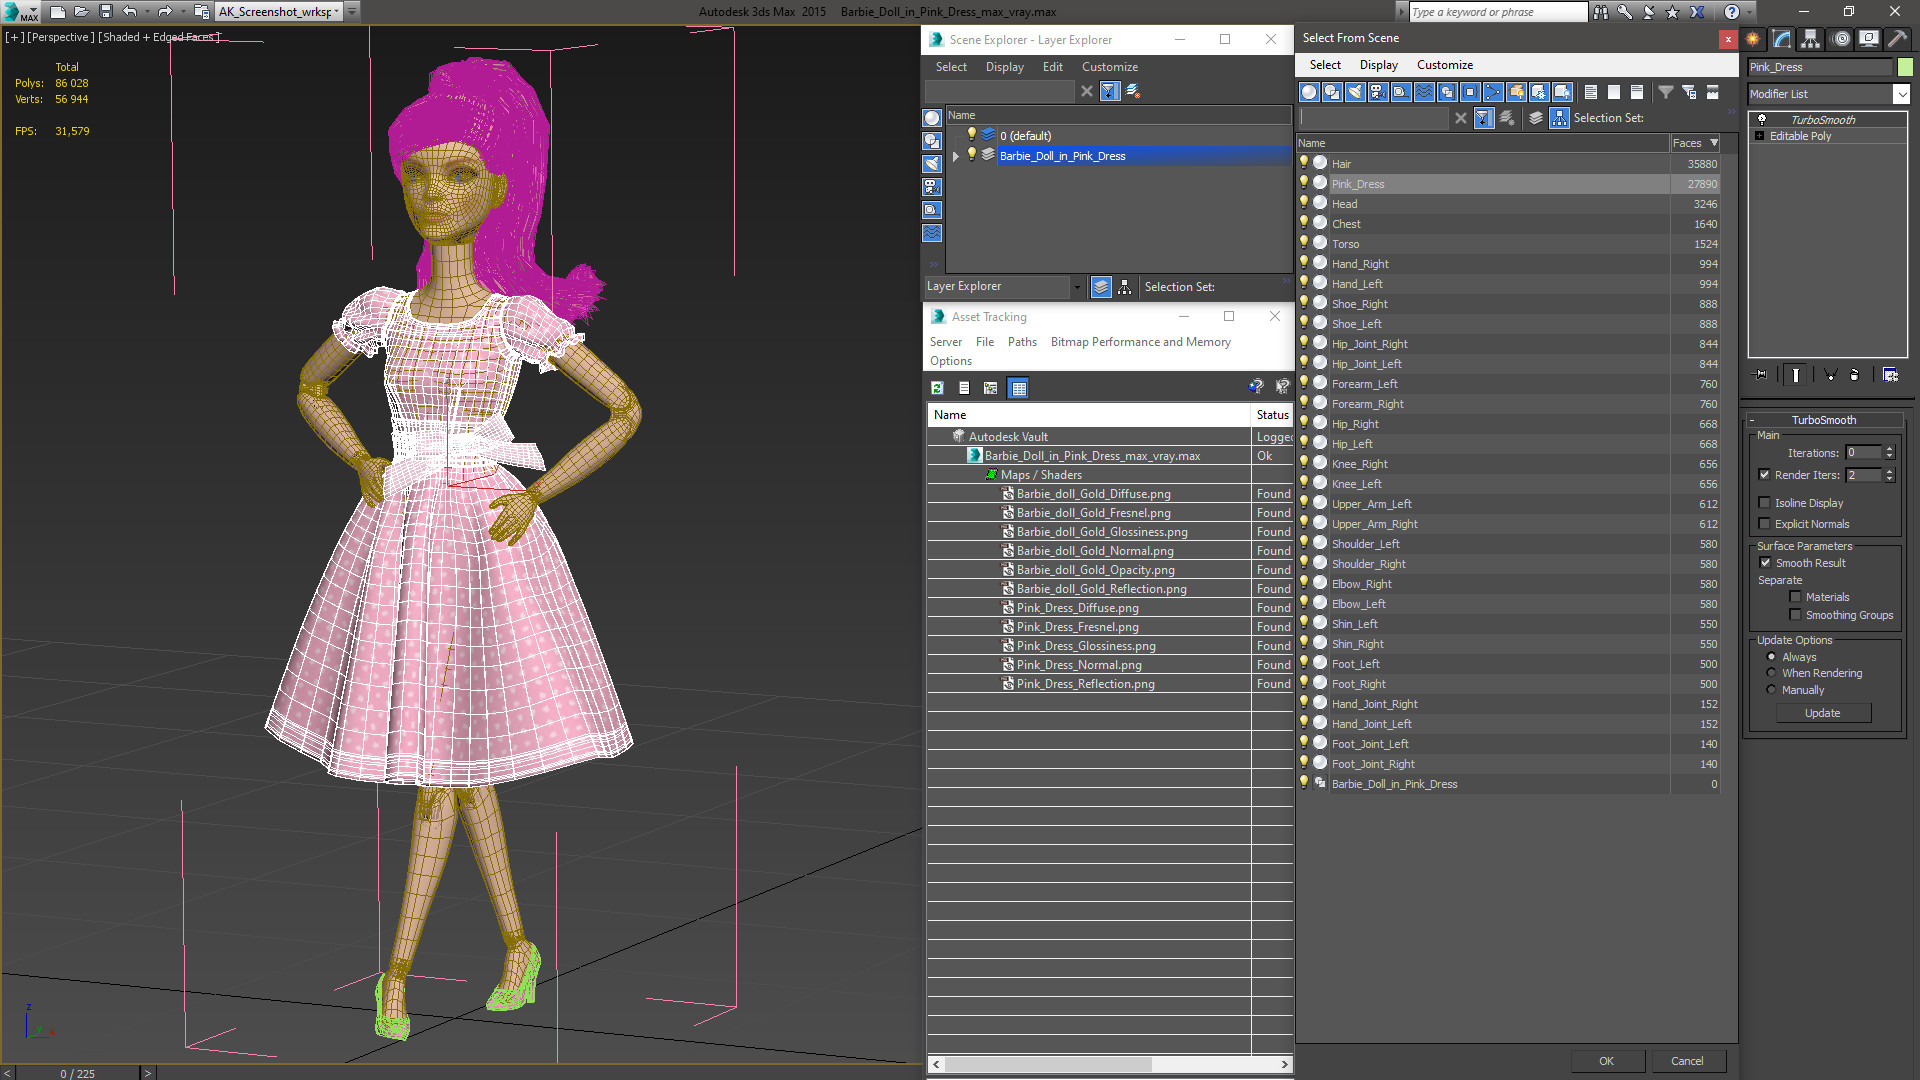Screen dimensions: 1920x1080
Task: Open the Utilities hammer tab
Action: pyautogui.click(x=1897, y=39)
